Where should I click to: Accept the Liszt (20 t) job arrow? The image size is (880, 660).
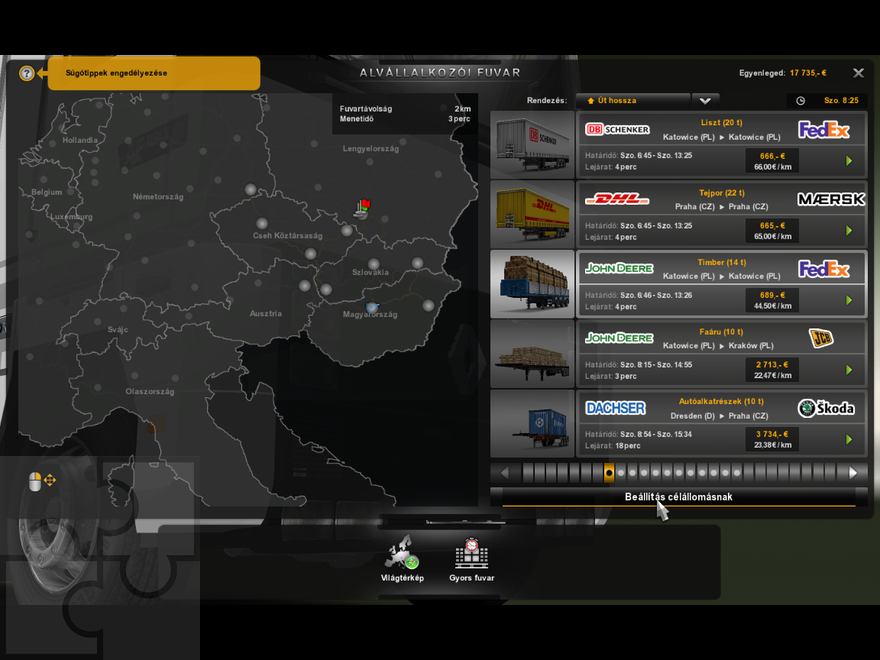click(x=849, y=161)
